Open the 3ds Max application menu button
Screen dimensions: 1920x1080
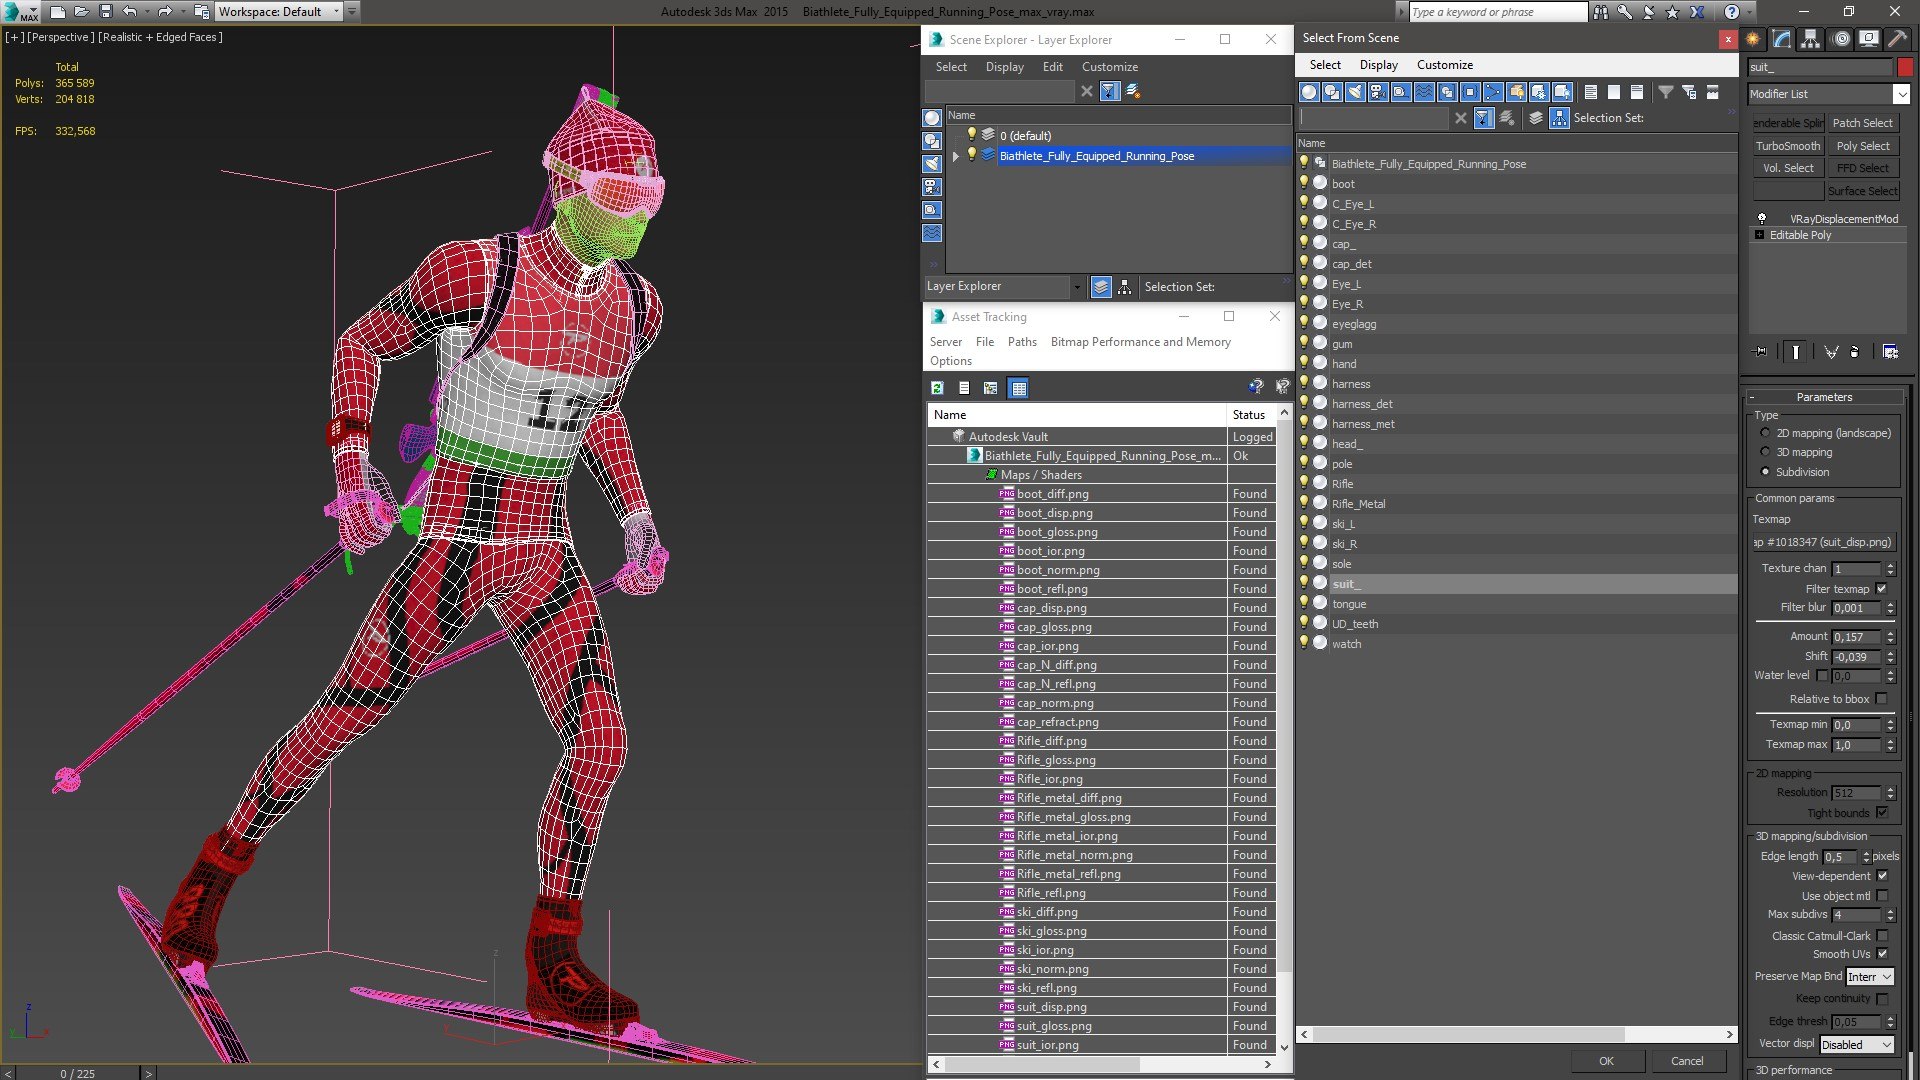tap(20, 12)
